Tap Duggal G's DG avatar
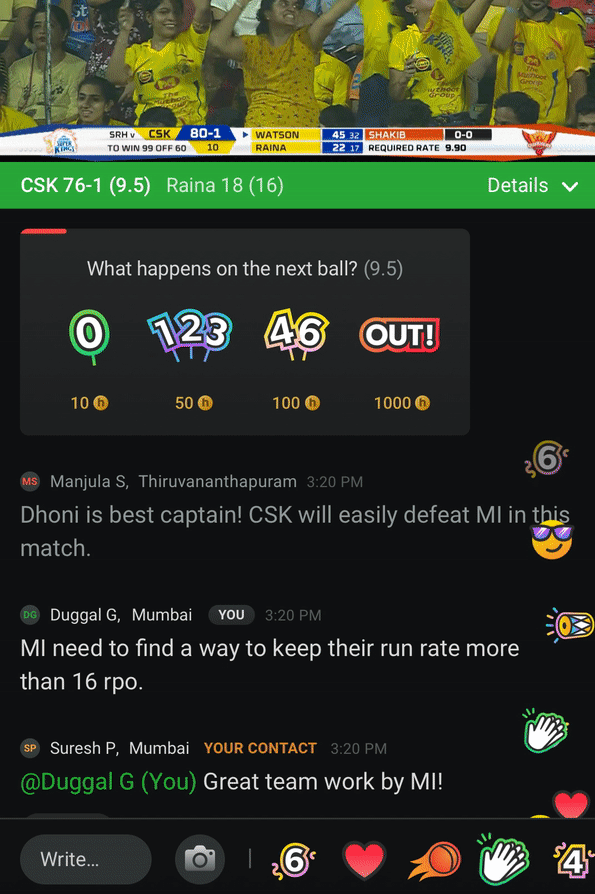 click(30, 615)
